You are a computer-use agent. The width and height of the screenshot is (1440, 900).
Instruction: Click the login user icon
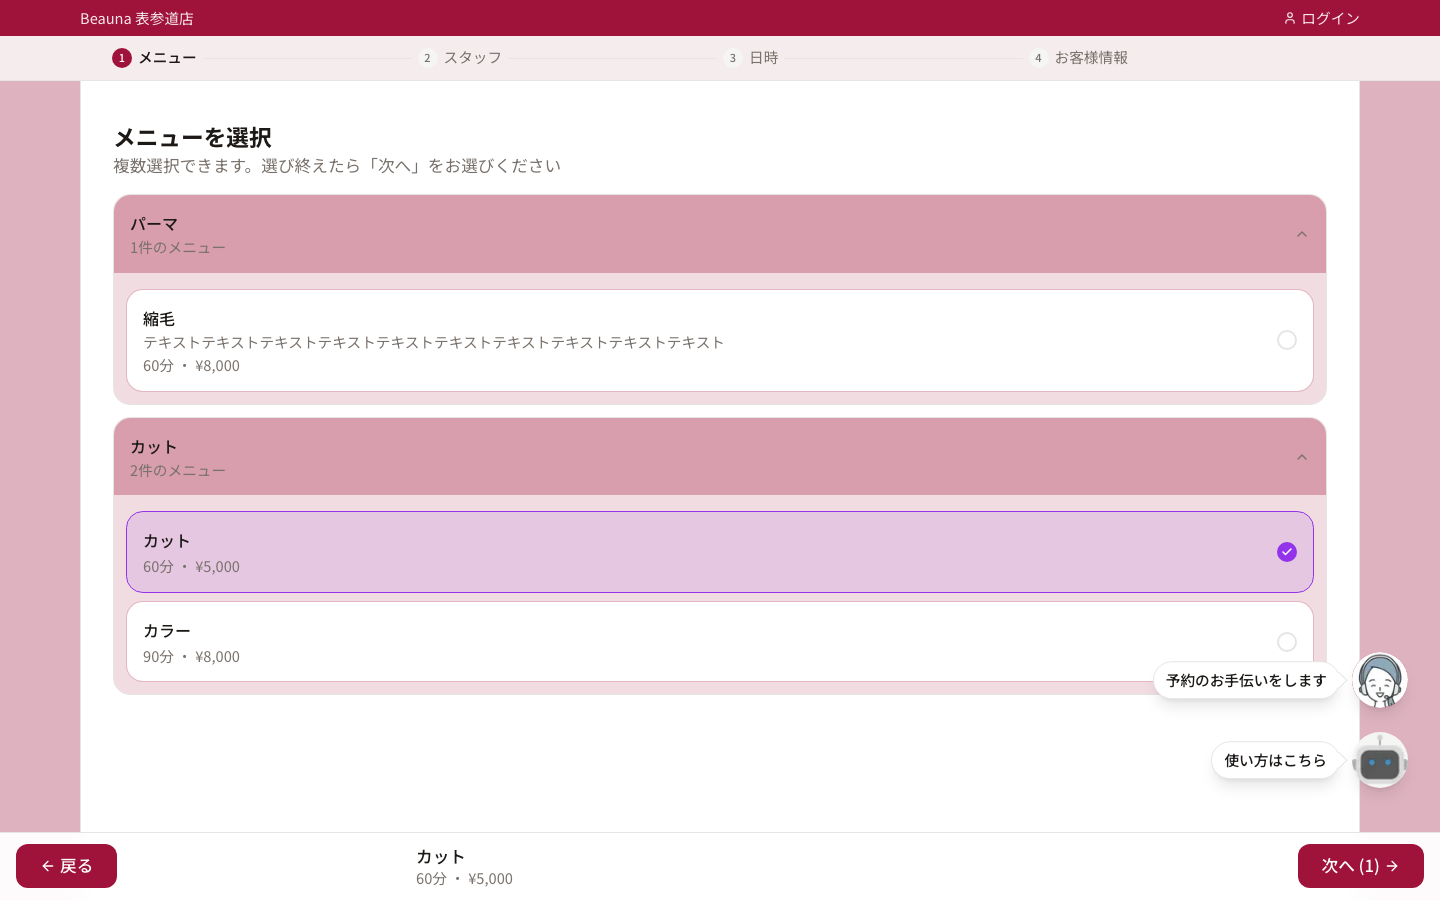(x=1290, y=18)
